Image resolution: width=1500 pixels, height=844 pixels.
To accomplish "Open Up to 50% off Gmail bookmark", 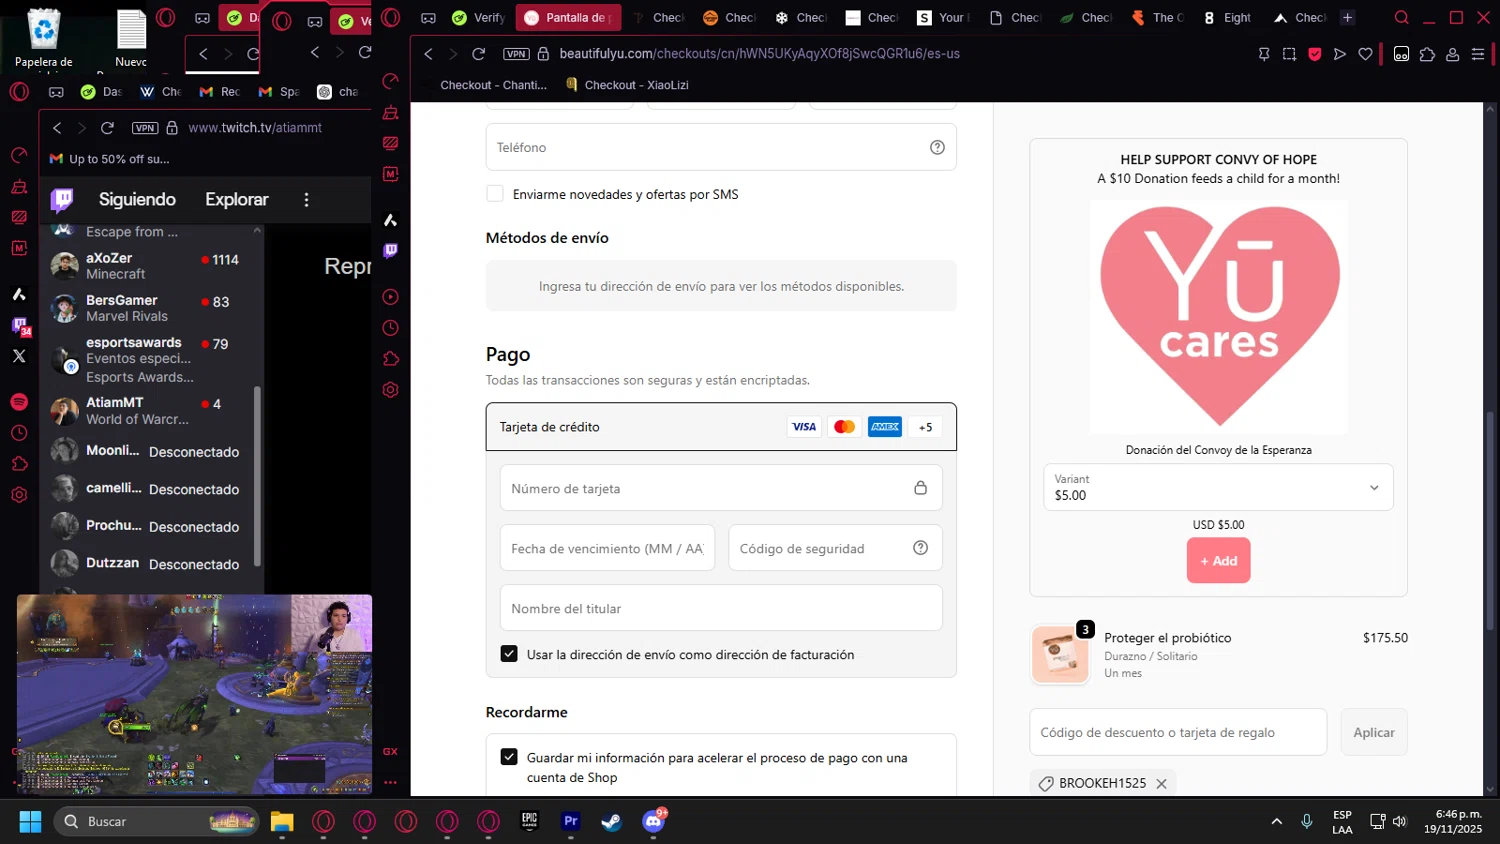I will [110, 159].
